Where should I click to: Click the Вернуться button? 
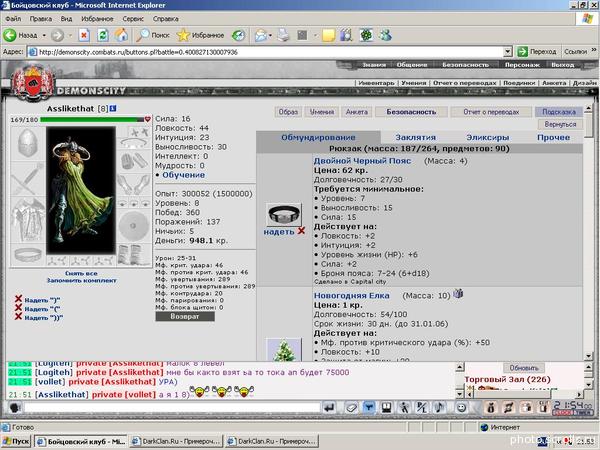click(560, 124)
